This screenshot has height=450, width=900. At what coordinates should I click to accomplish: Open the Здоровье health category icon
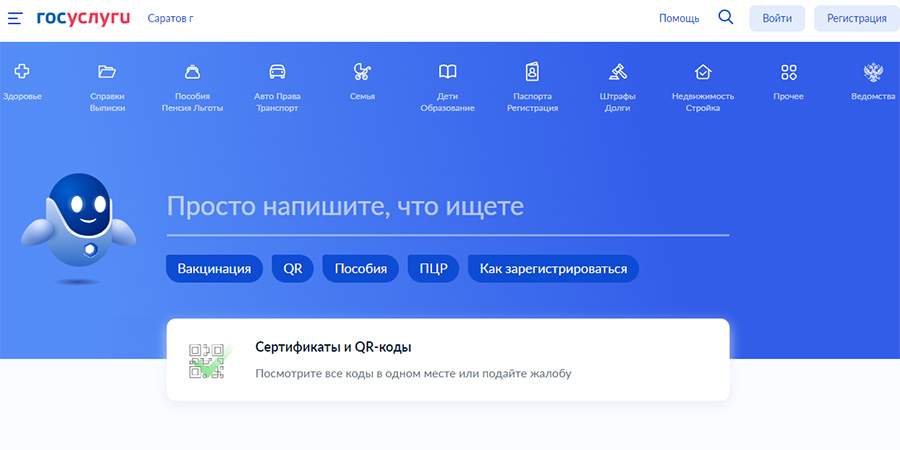[22, 72]
